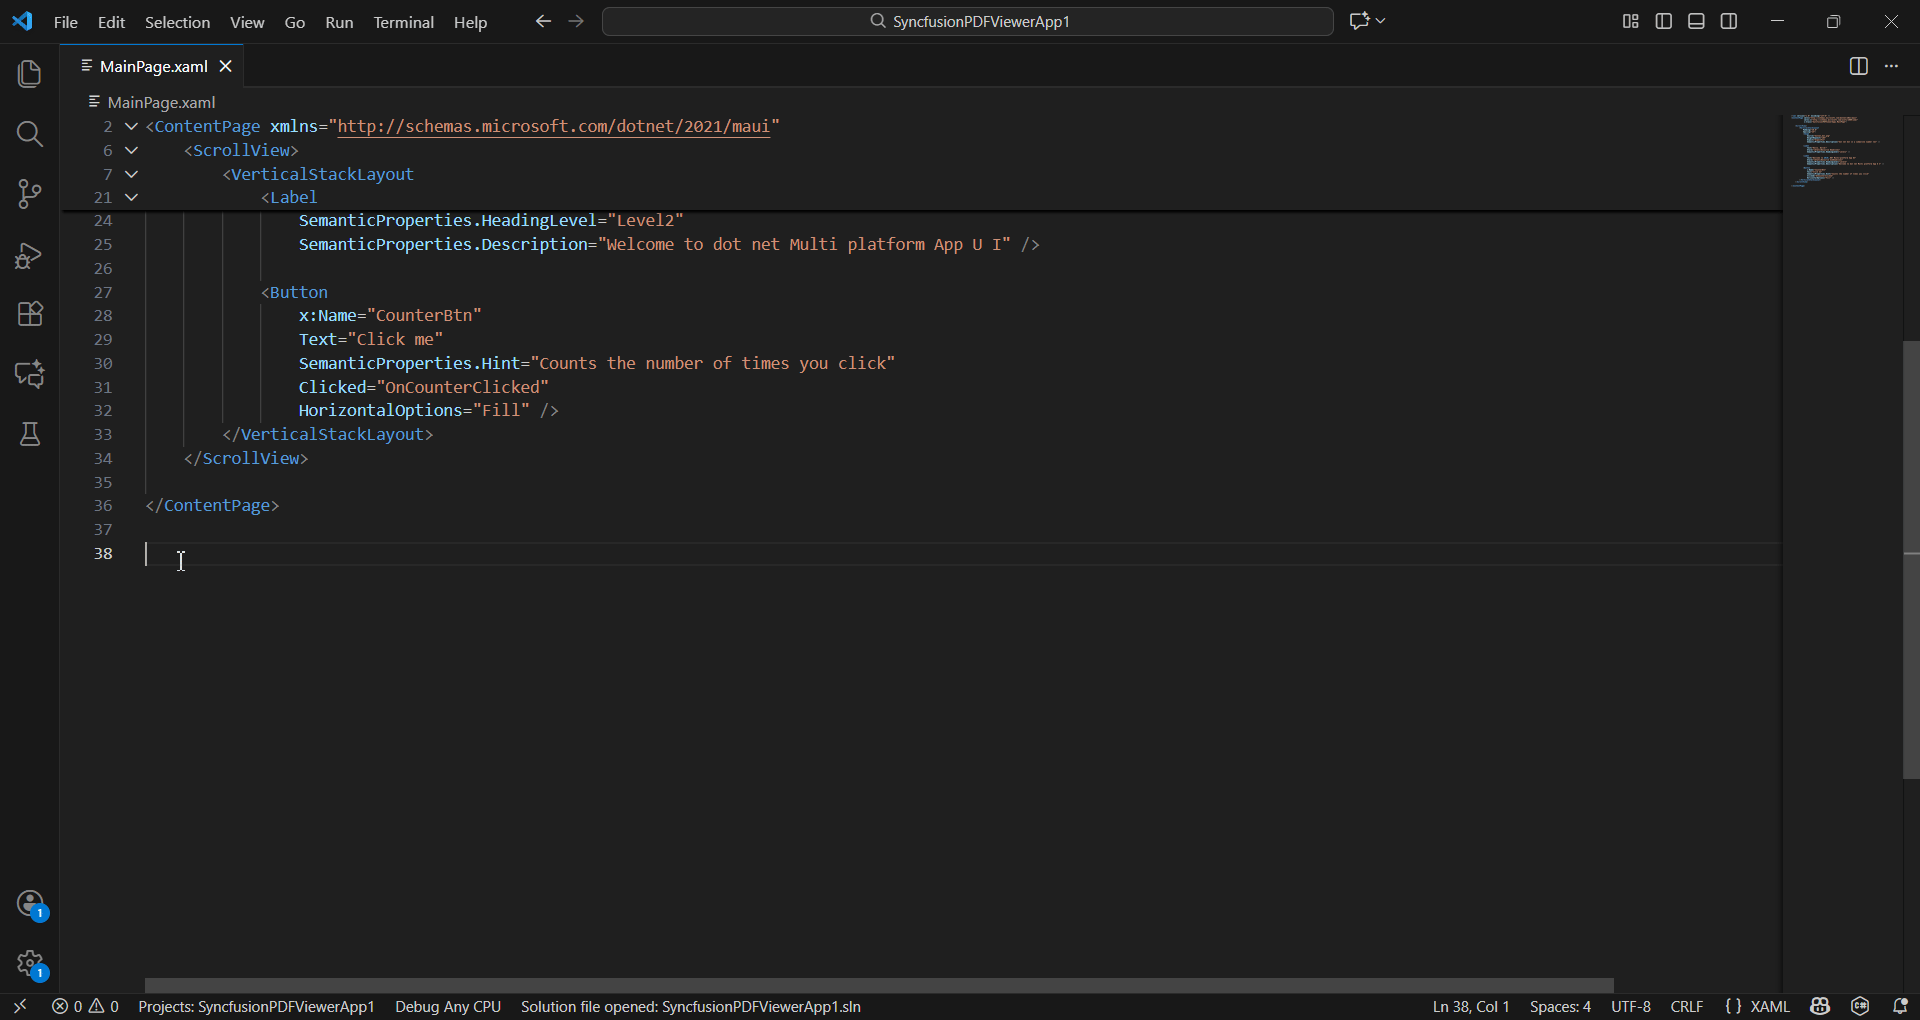Split the editor right
The width and height of the screenshot is (1920, 1020).
(x=1858, y=66)
